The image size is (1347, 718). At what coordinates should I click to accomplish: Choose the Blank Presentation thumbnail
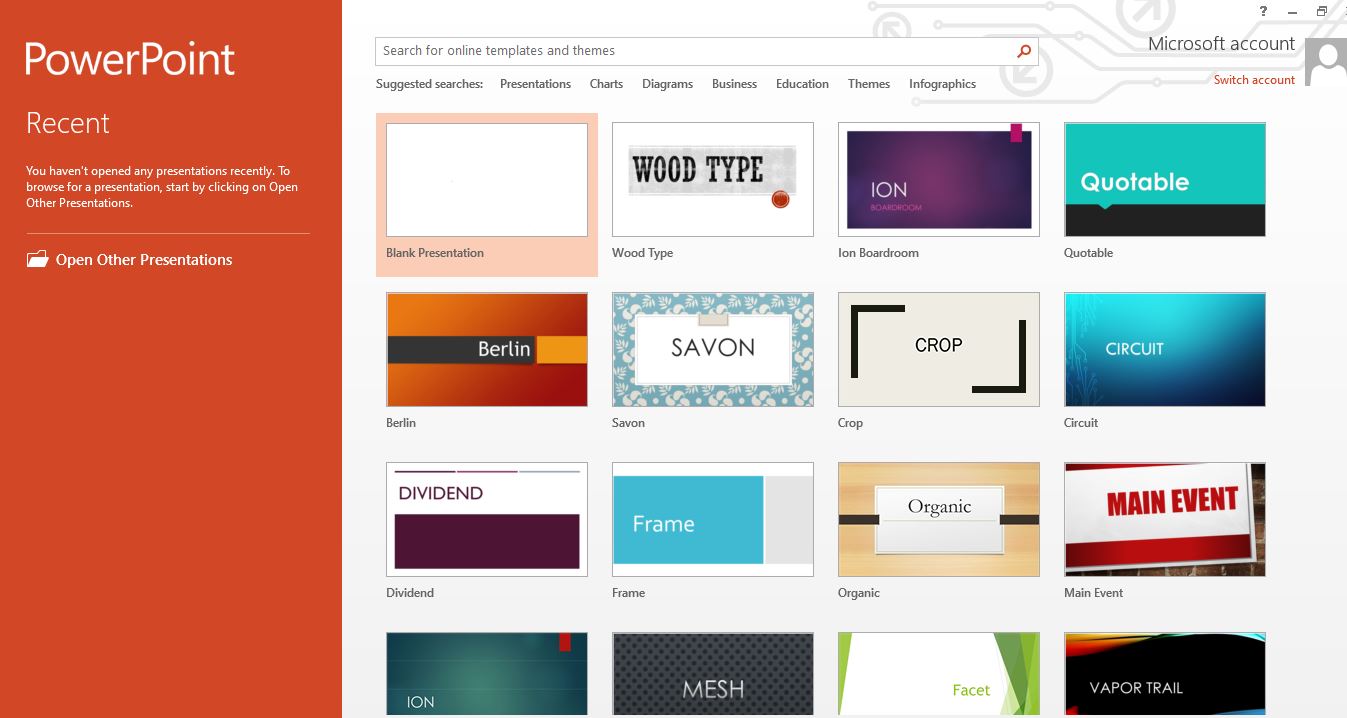487,180
